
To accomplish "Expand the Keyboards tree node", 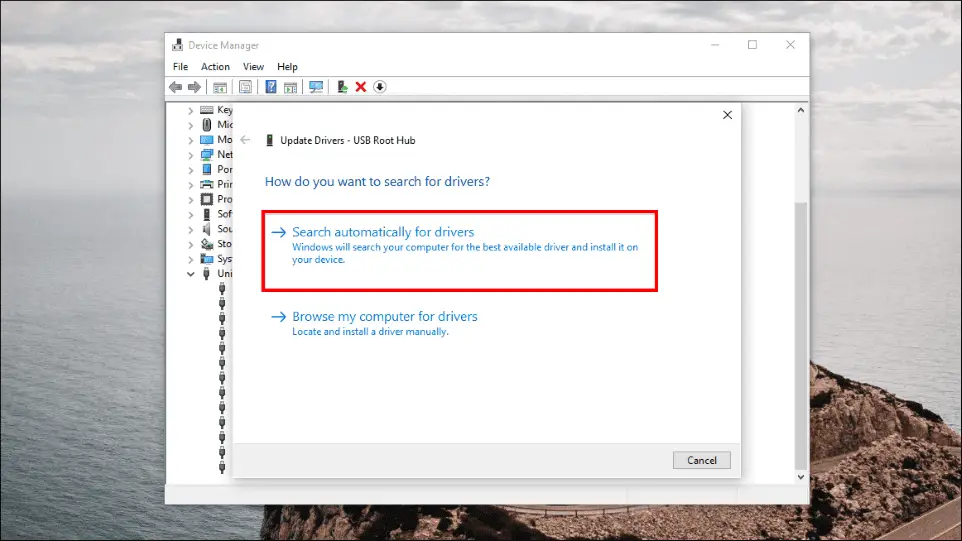I will tap(191, 110).
